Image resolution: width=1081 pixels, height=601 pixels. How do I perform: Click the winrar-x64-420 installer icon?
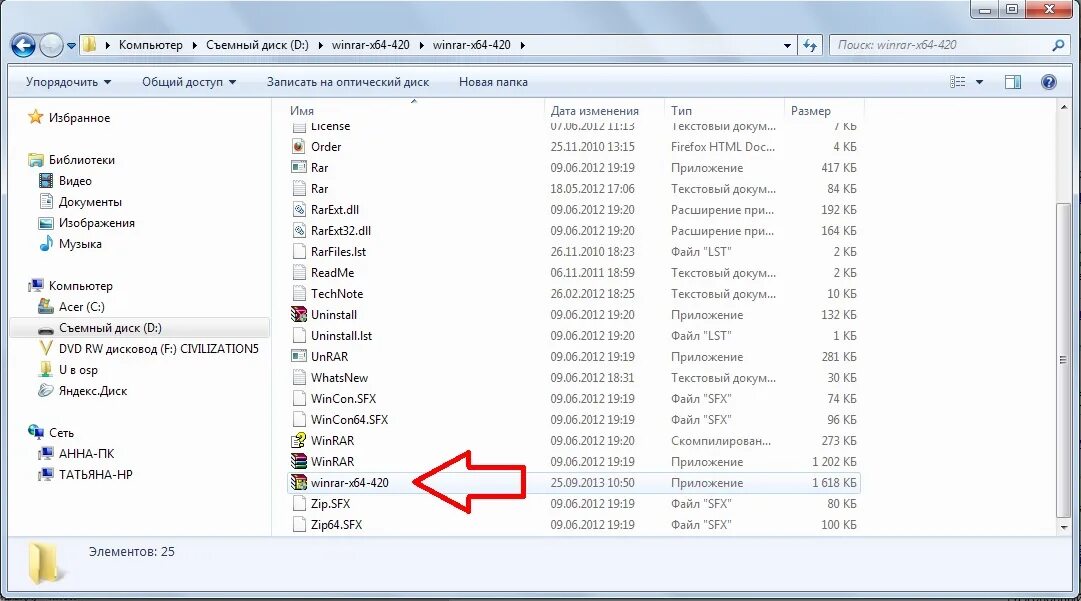[299, 483]
